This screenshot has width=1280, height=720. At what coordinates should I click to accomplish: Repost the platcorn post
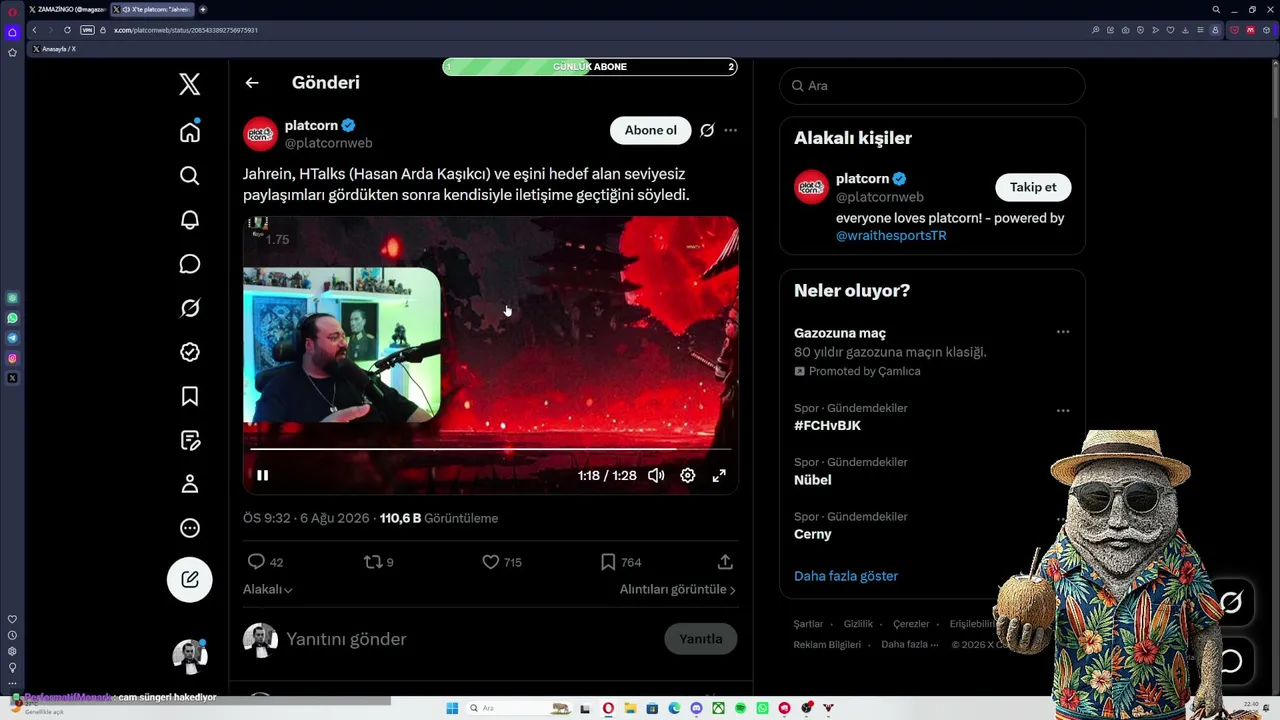tap(373, 562)
